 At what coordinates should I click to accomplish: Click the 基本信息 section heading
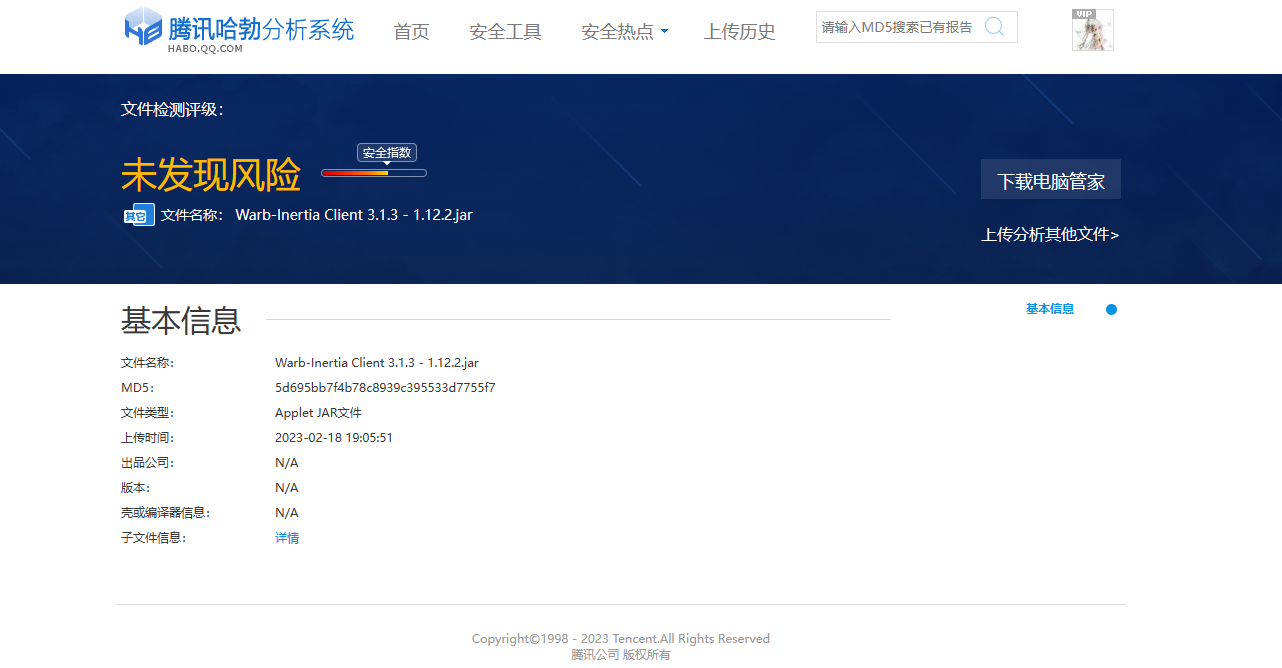[x=181, y=320]
